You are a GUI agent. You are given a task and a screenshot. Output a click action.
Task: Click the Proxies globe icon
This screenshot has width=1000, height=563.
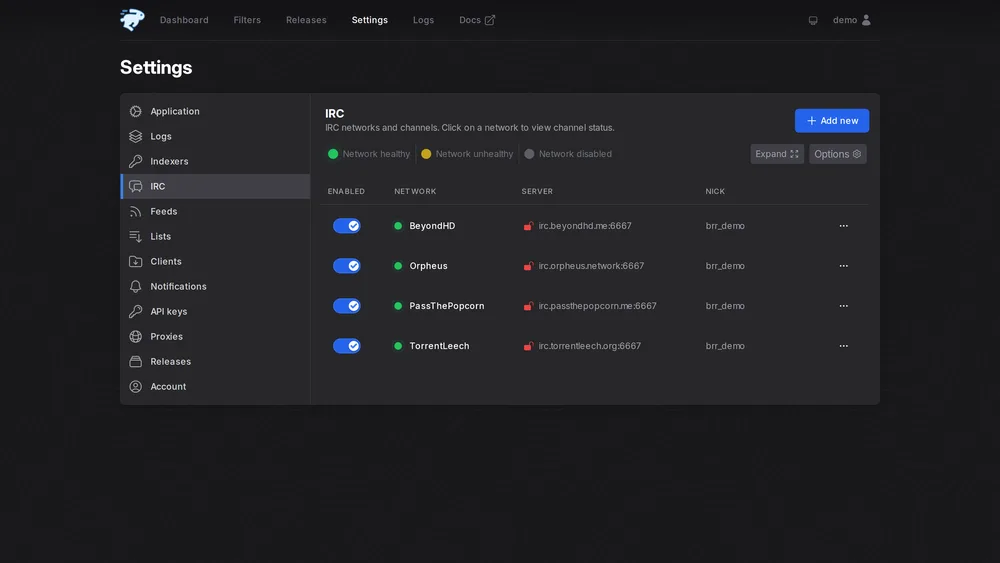click(135, 336)
